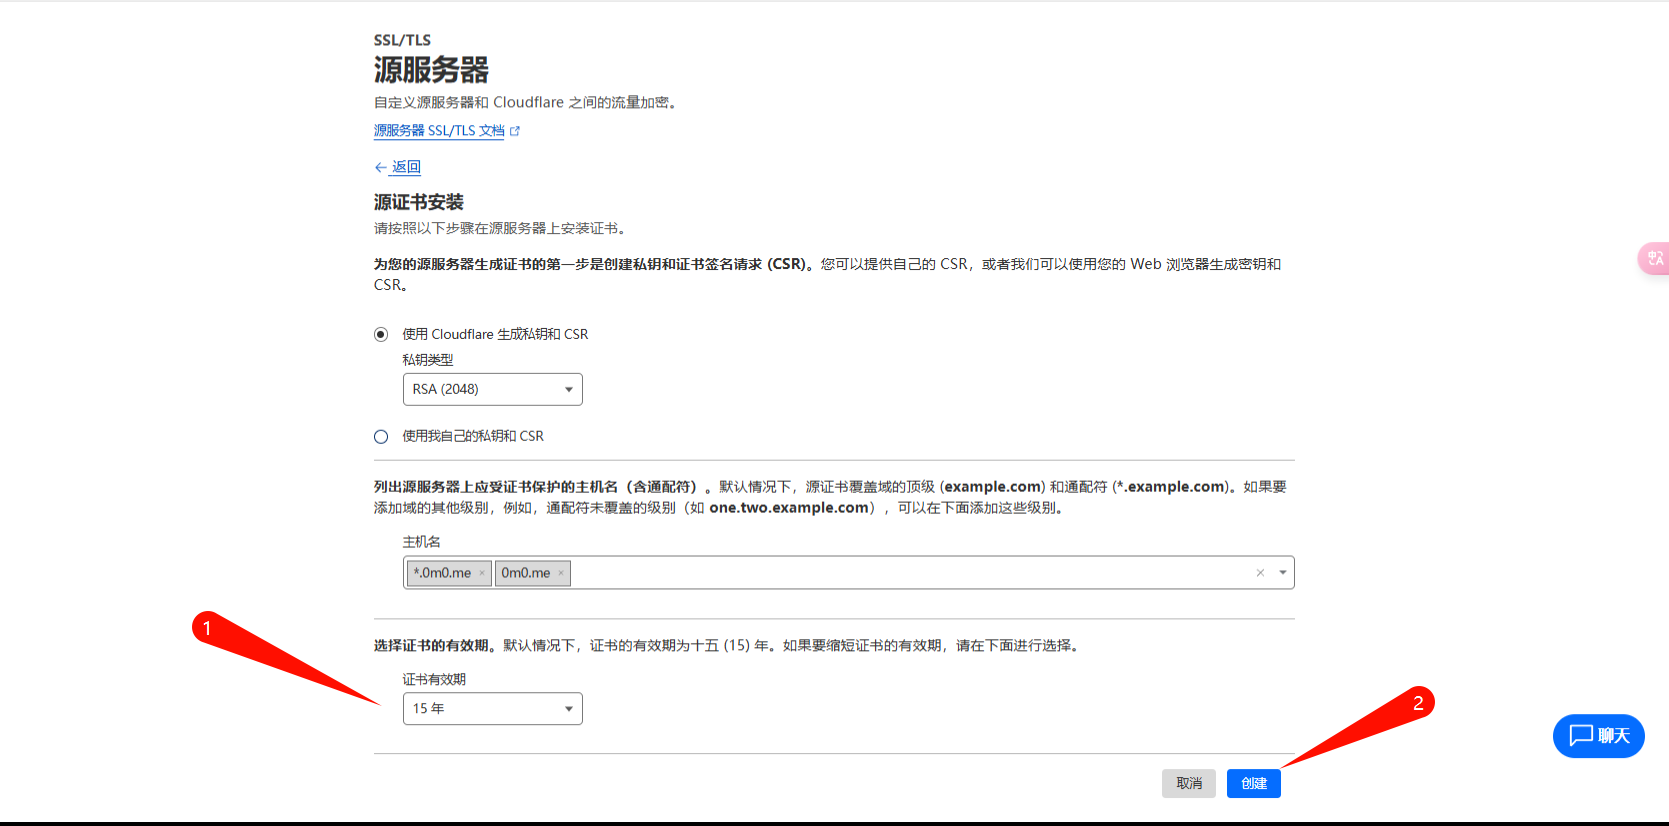Remove the *.0m0.me hostname tag
The width and height of the screenshot is (1669, 826).
[x=482, y=573]
